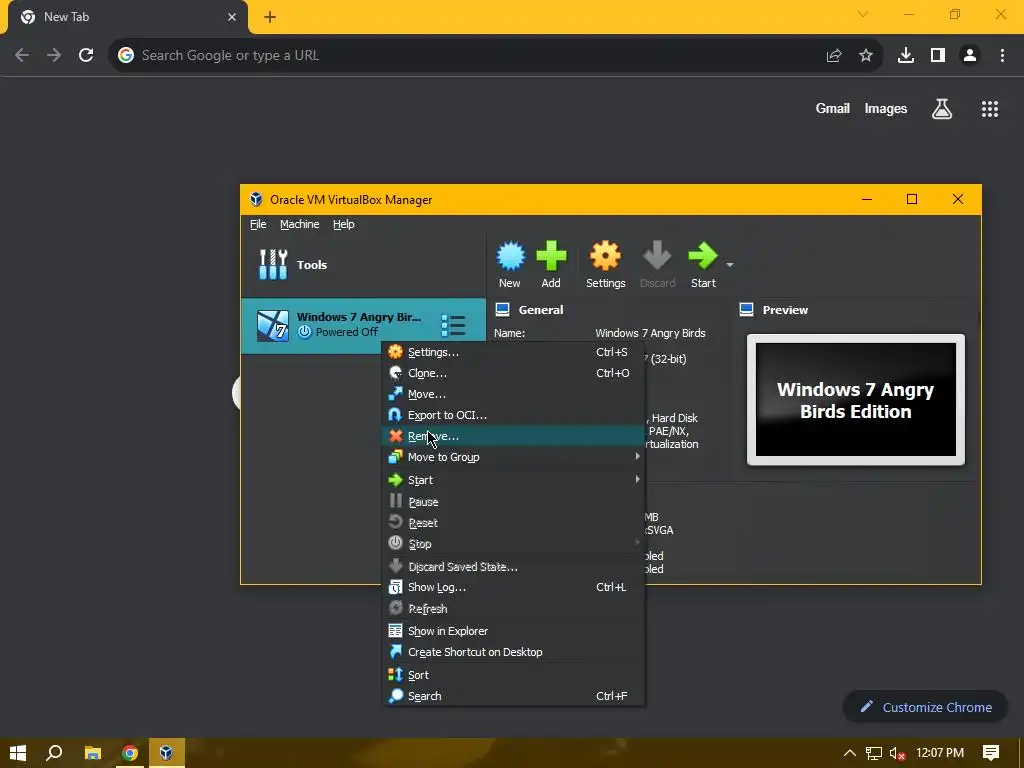Open Search Labs flask icon
Viewport: 1024px width, 768px height.
942,109
